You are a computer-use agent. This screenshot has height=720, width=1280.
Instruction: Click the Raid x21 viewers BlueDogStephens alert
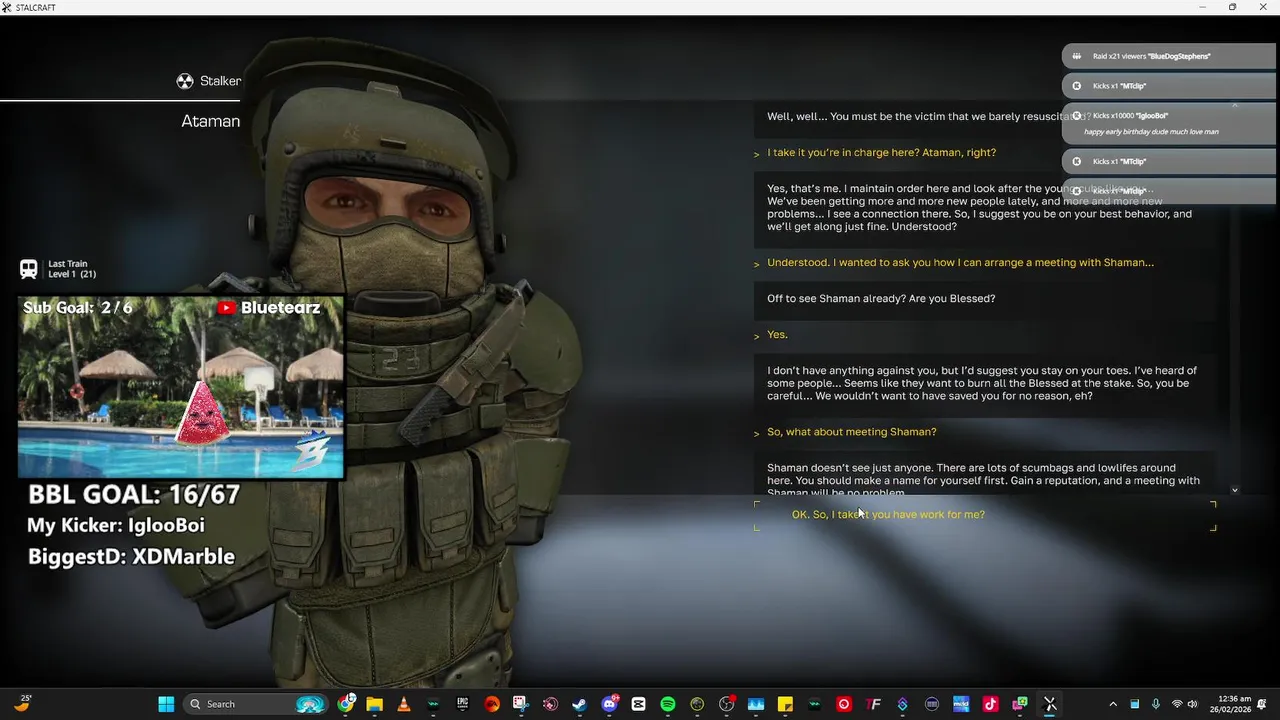coord(1168,56)
